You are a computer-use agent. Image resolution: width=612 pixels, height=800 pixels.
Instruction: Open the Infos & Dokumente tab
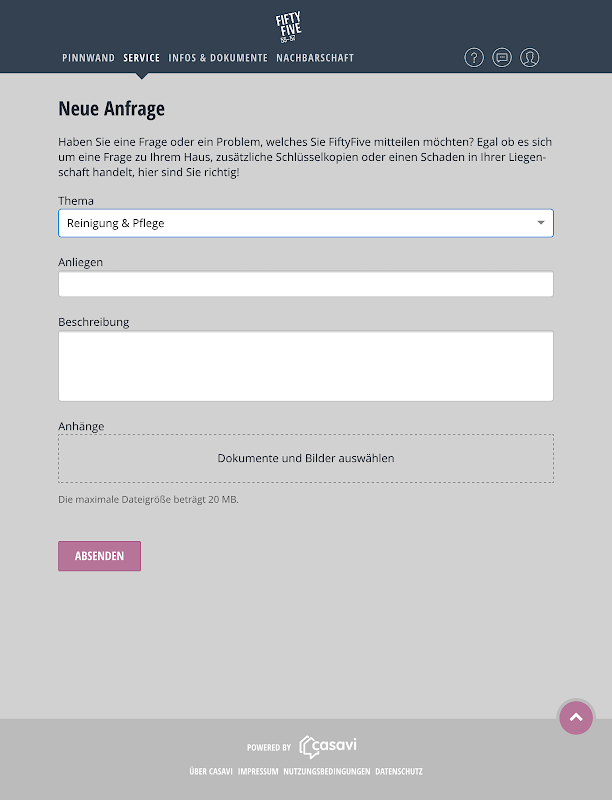tap(218, 58)
